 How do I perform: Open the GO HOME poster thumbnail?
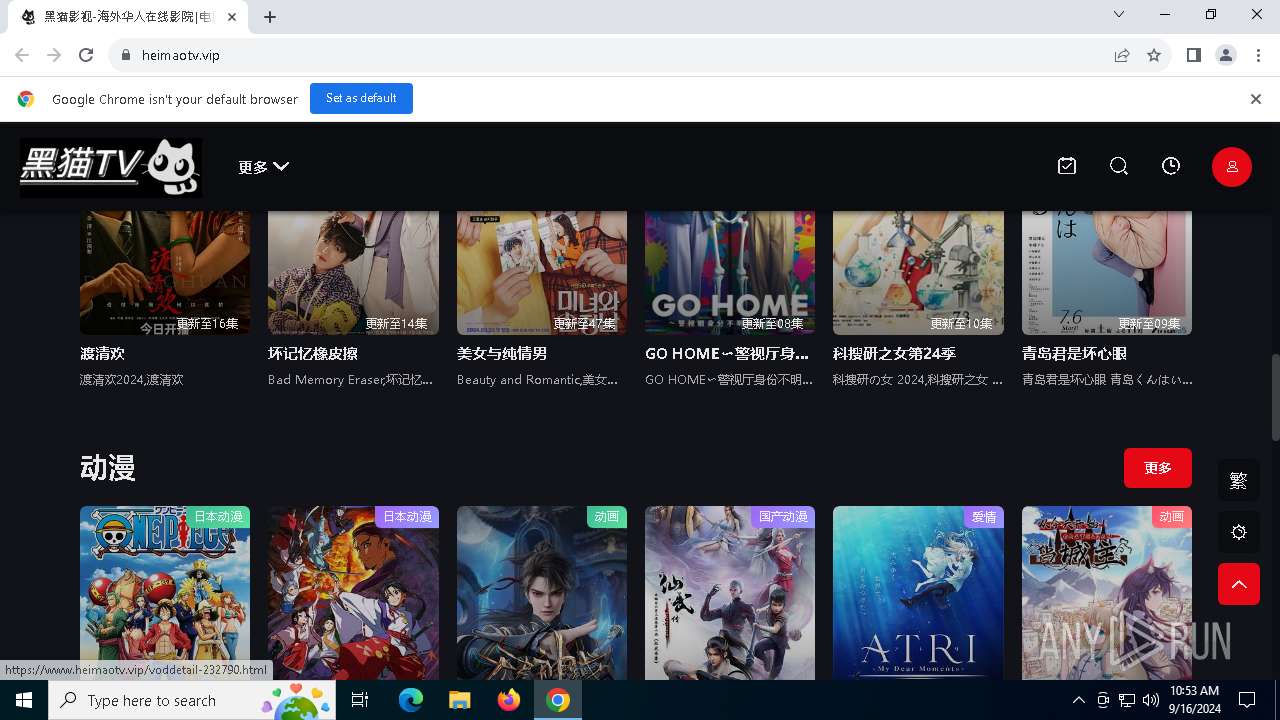pyautogui.click(x=730, y=273)
